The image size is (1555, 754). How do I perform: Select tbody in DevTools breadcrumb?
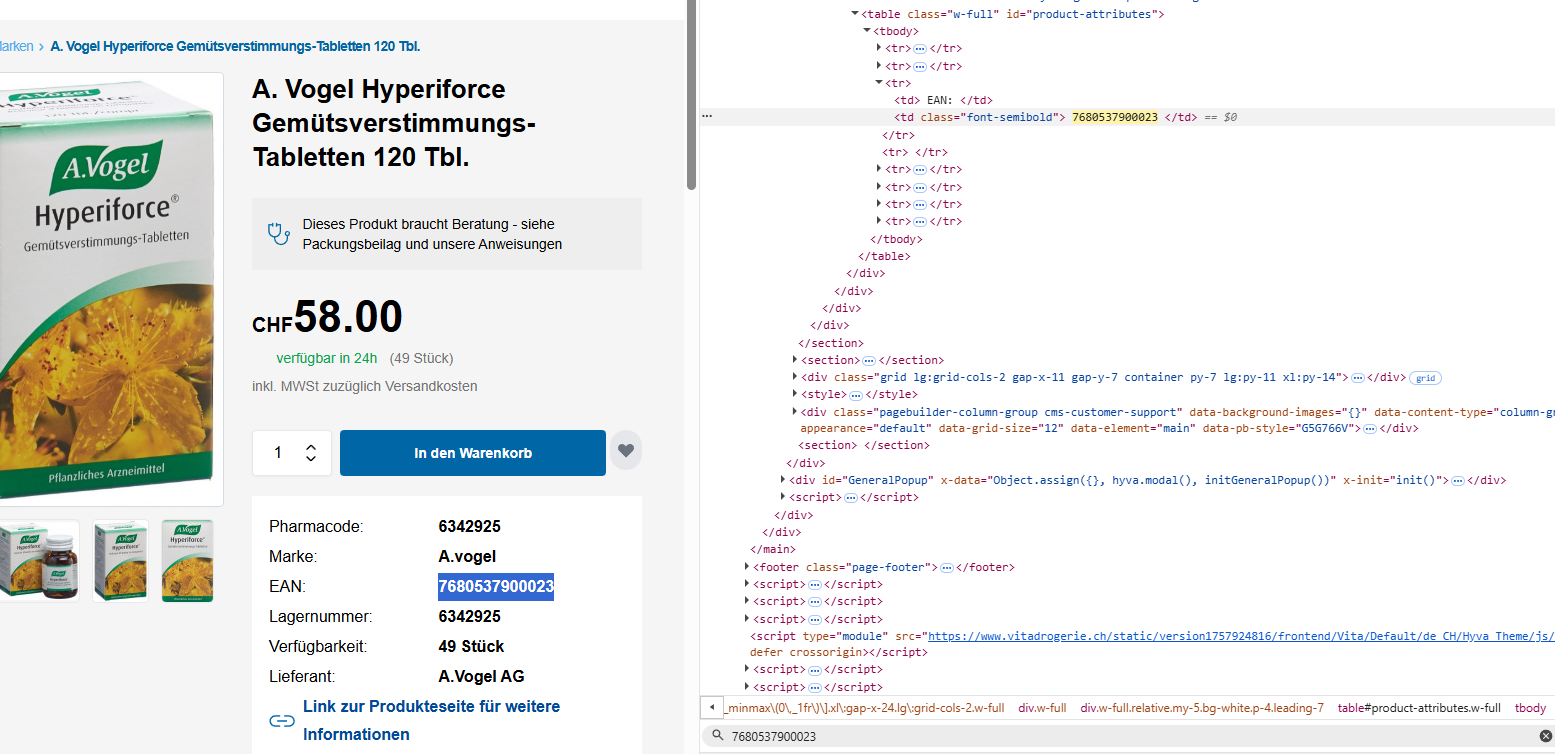1530,708
